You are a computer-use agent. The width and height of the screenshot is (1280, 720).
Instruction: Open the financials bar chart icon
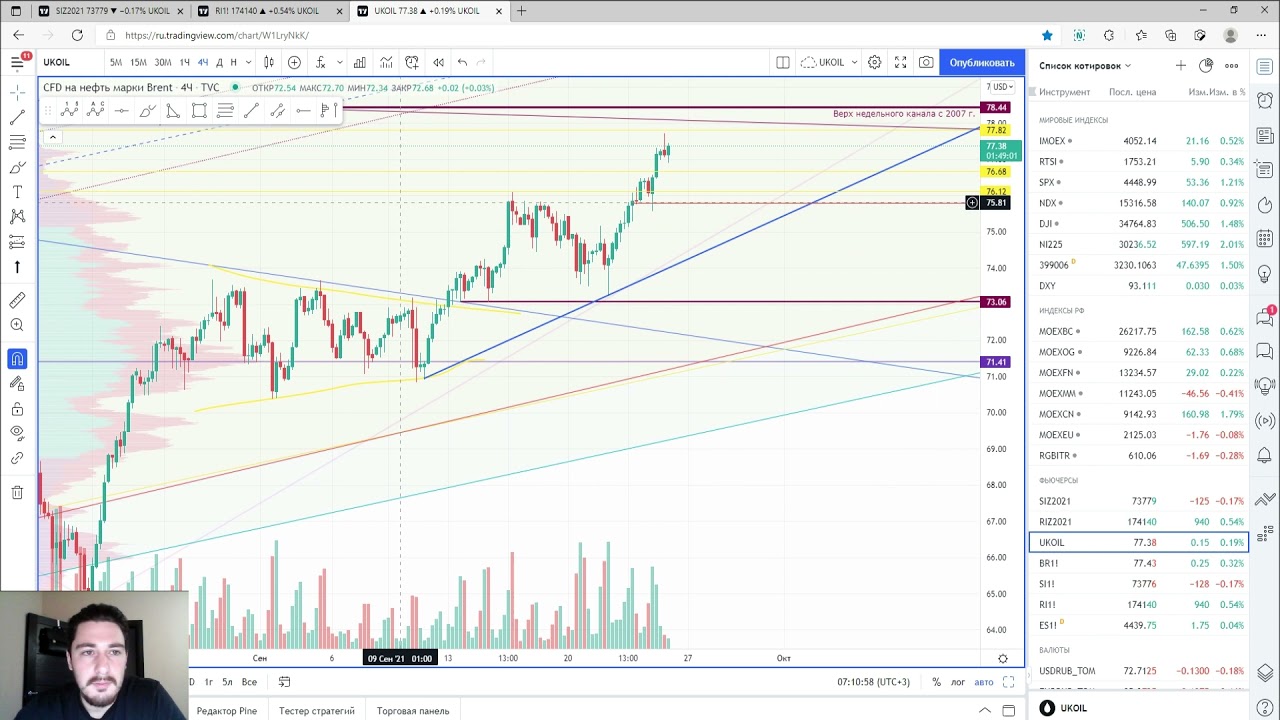[359, 62]
